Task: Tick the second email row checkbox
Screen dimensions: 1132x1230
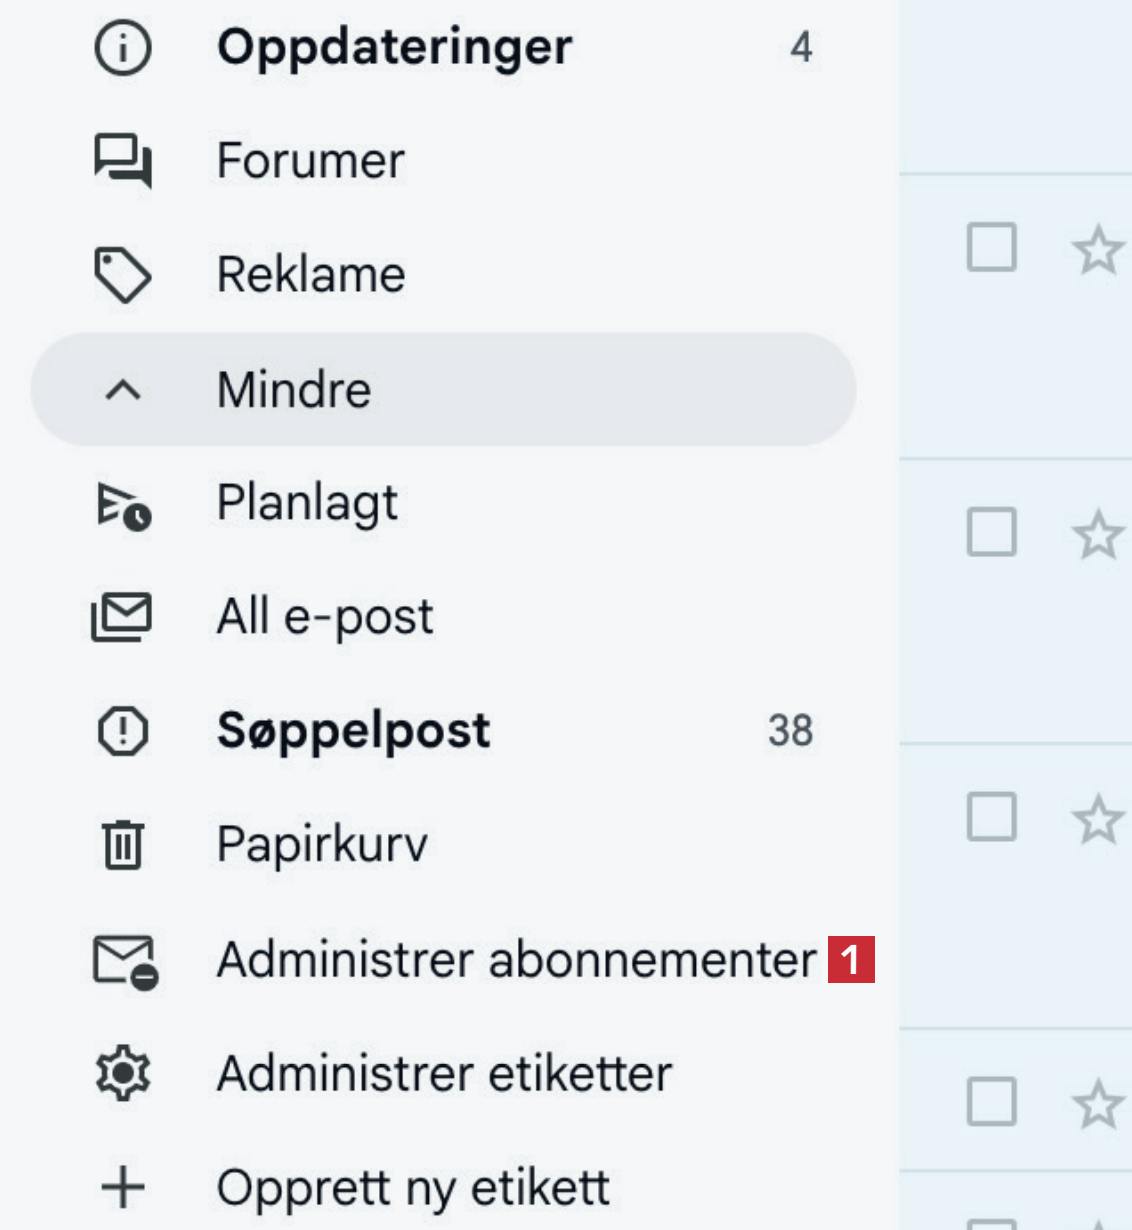Action: [x=991, y=532]
